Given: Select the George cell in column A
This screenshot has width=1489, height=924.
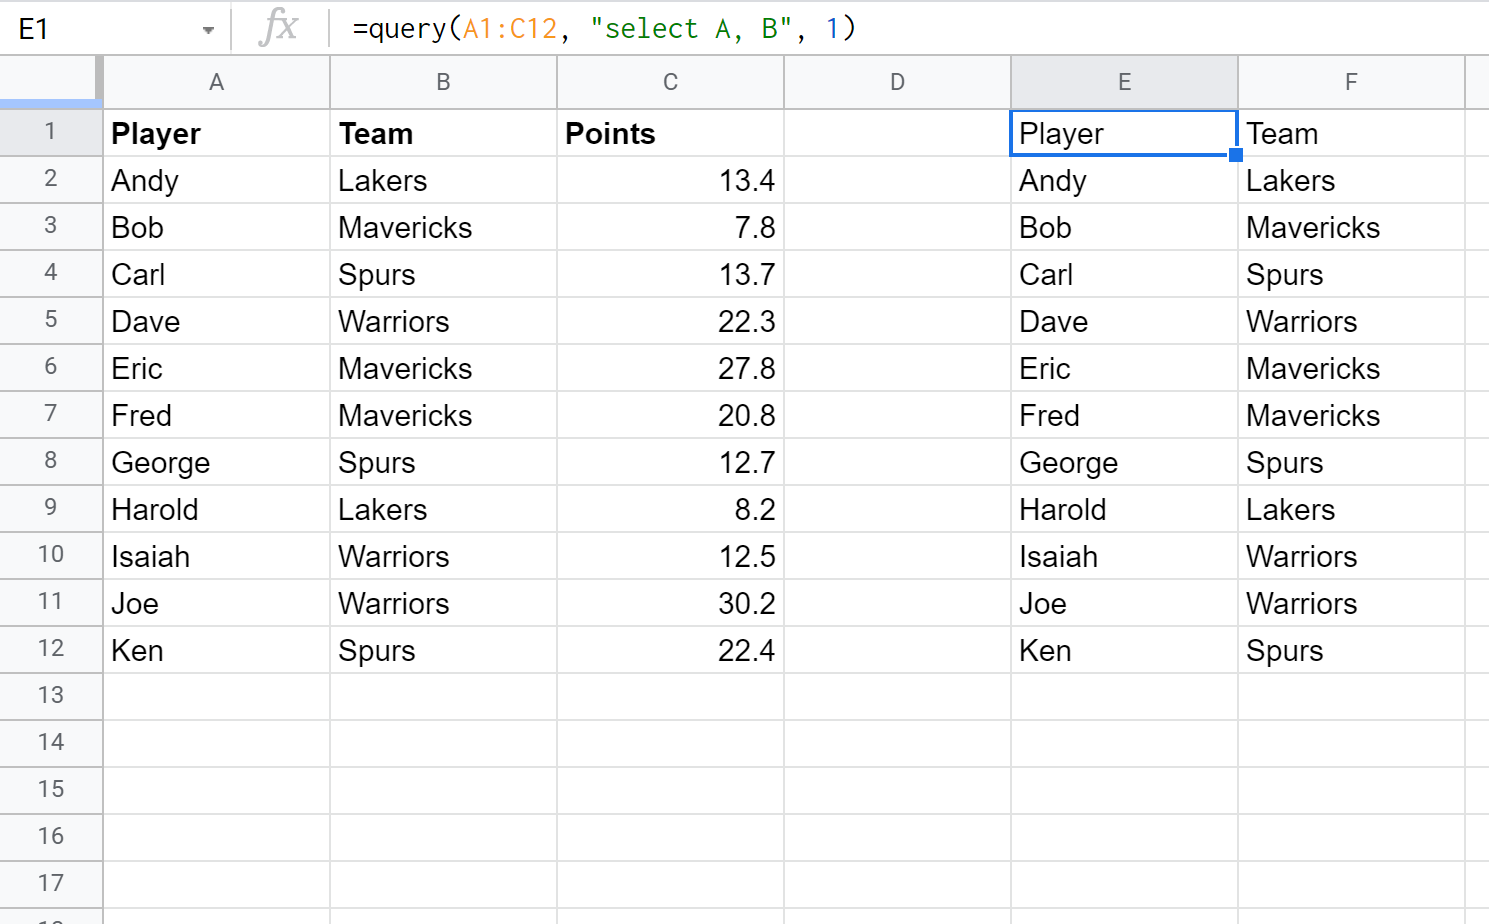Looking at the screenshot, I should pos(216,462).
